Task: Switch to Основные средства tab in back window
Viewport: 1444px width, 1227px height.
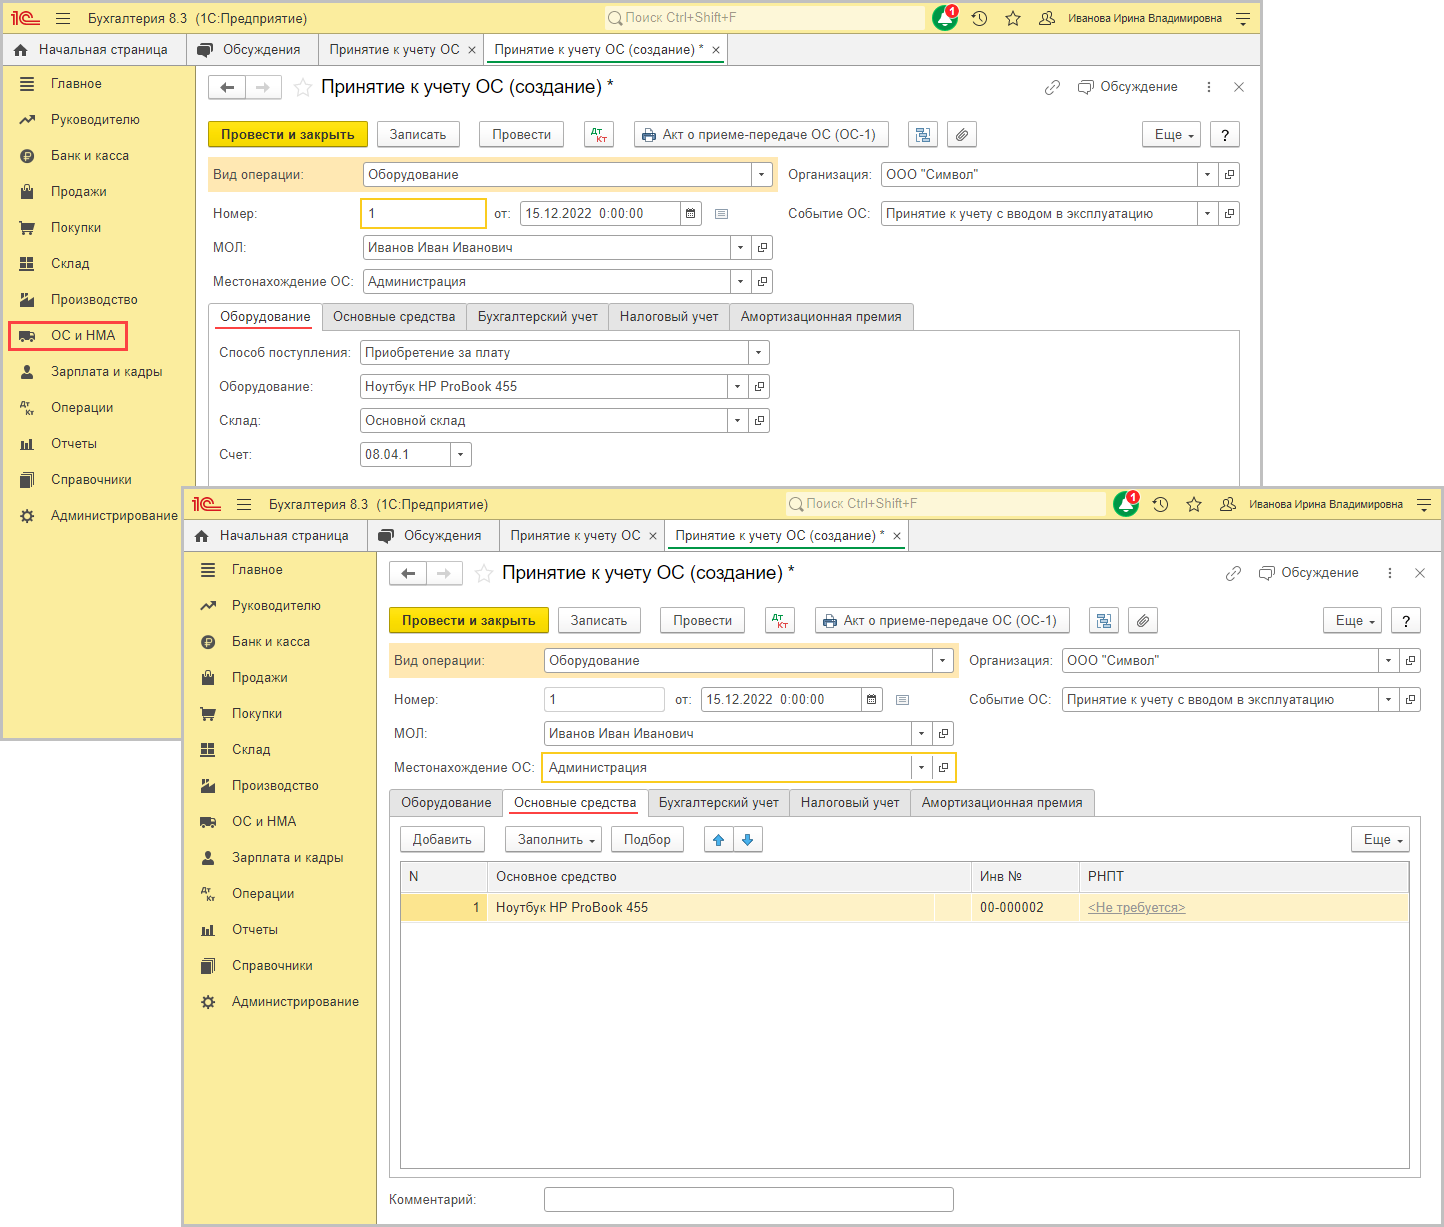Action: pos(394,316)
